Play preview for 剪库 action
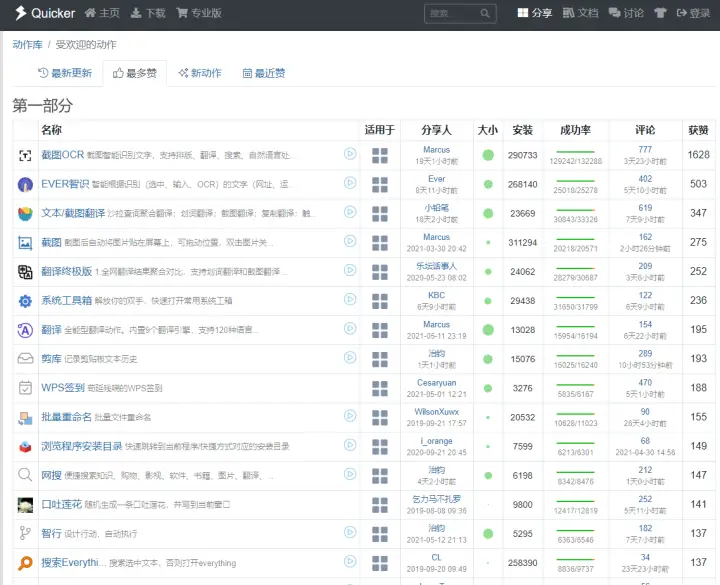720x585 pixels. (x=350, y=357)
